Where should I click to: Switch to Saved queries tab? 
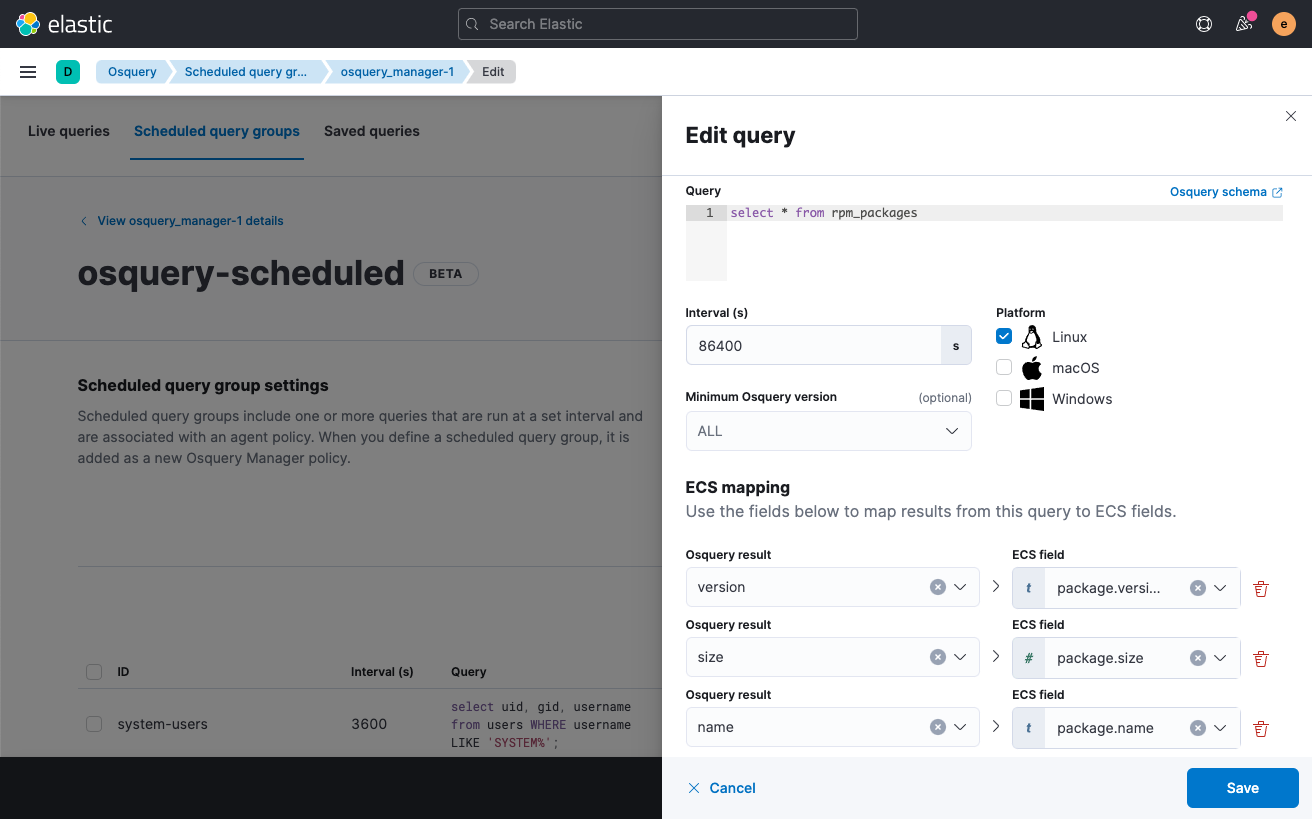click(x=372, y=131)
